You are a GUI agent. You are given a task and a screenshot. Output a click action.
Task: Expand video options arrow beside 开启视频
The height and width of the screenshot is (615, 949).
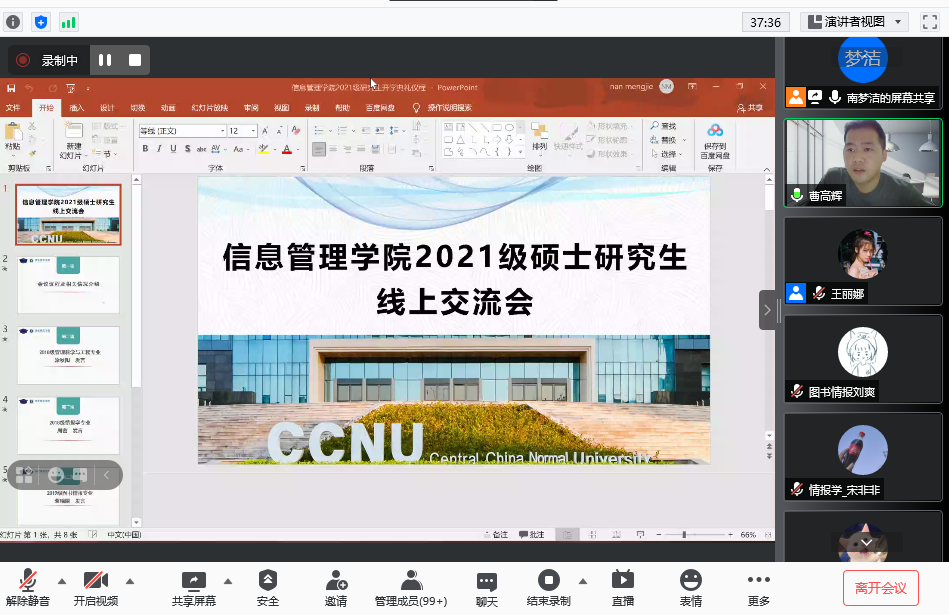[129, 580]
